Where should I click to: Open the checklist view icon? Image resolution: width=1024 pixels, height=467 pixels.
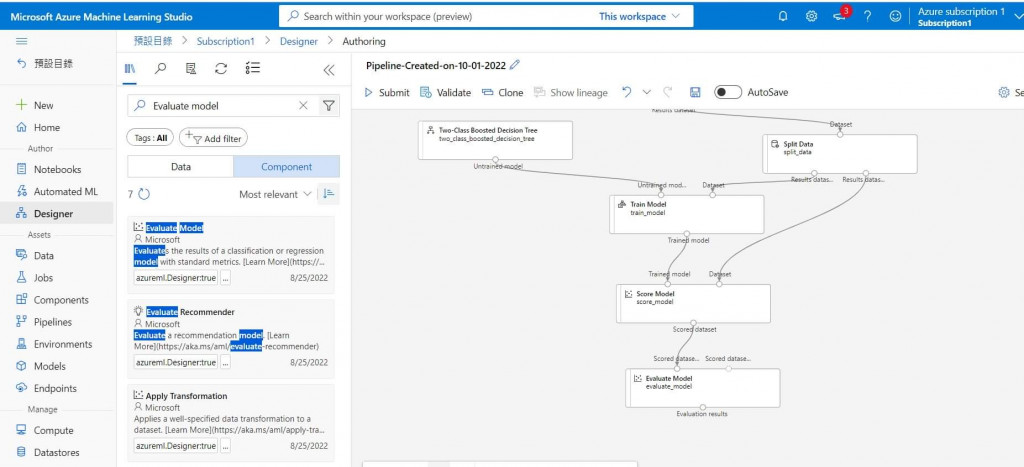(253, 69)
